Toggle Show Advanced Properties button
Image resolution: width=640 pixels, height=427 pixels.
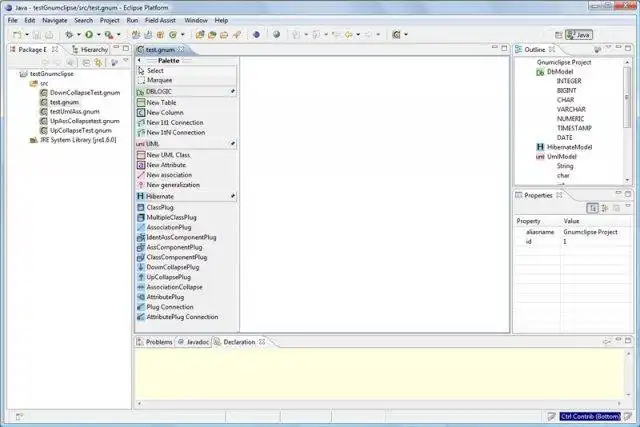click(x=605, y=208)
